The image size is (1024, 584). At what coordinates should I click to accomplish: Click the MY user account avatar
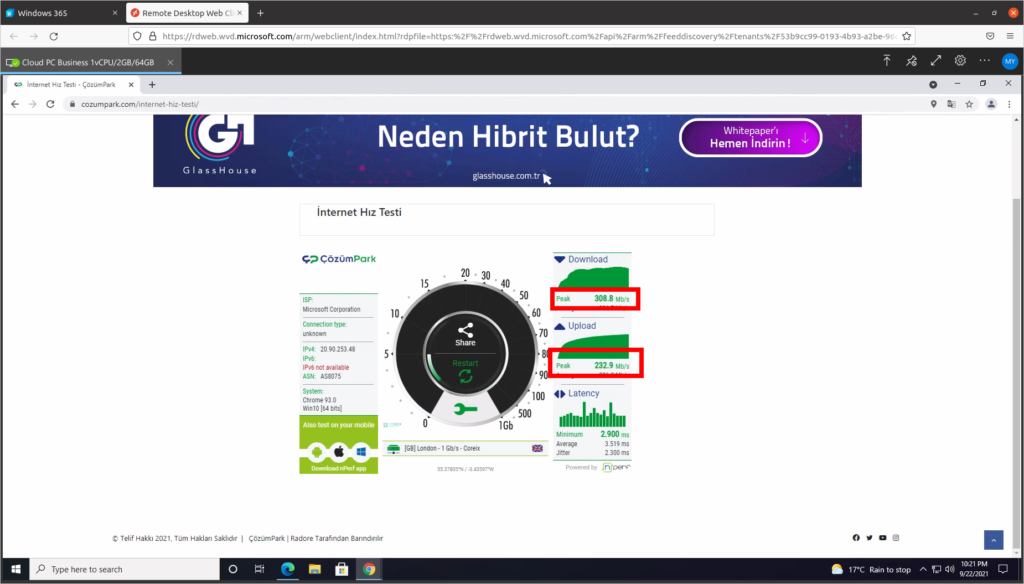click(1010, 61)
